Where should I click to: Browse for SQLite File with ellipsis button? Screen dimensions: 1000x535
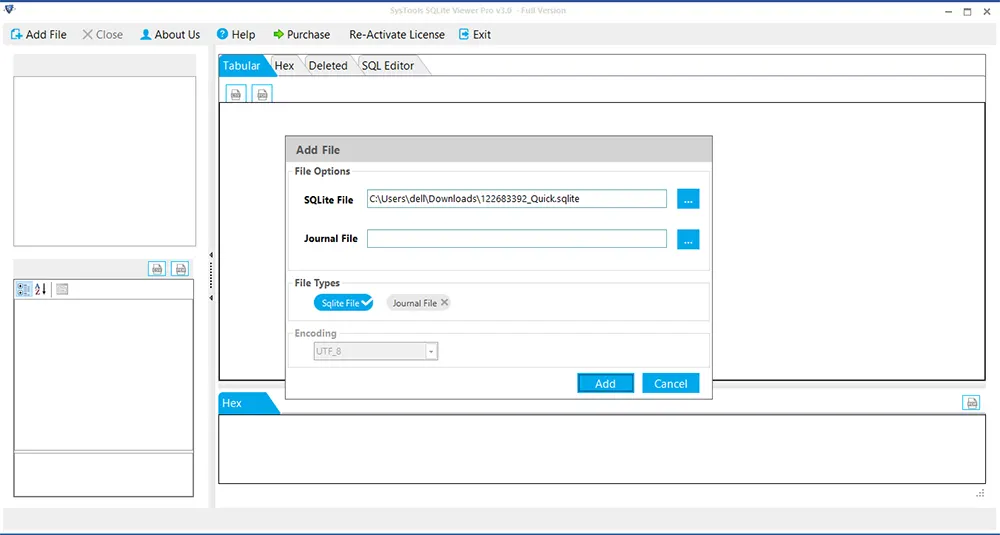[x=688, y=199]
